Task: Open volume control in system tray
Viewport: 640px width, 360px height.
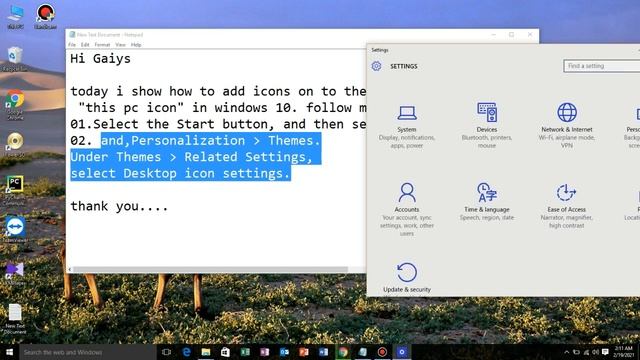Action: (x=596, y=352)
